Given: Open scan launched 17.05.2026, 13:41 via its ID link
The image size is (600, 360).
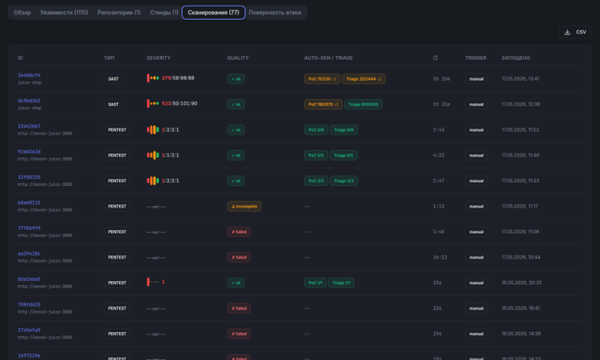Looking at the screenshot, I should (x=29, y=75).
